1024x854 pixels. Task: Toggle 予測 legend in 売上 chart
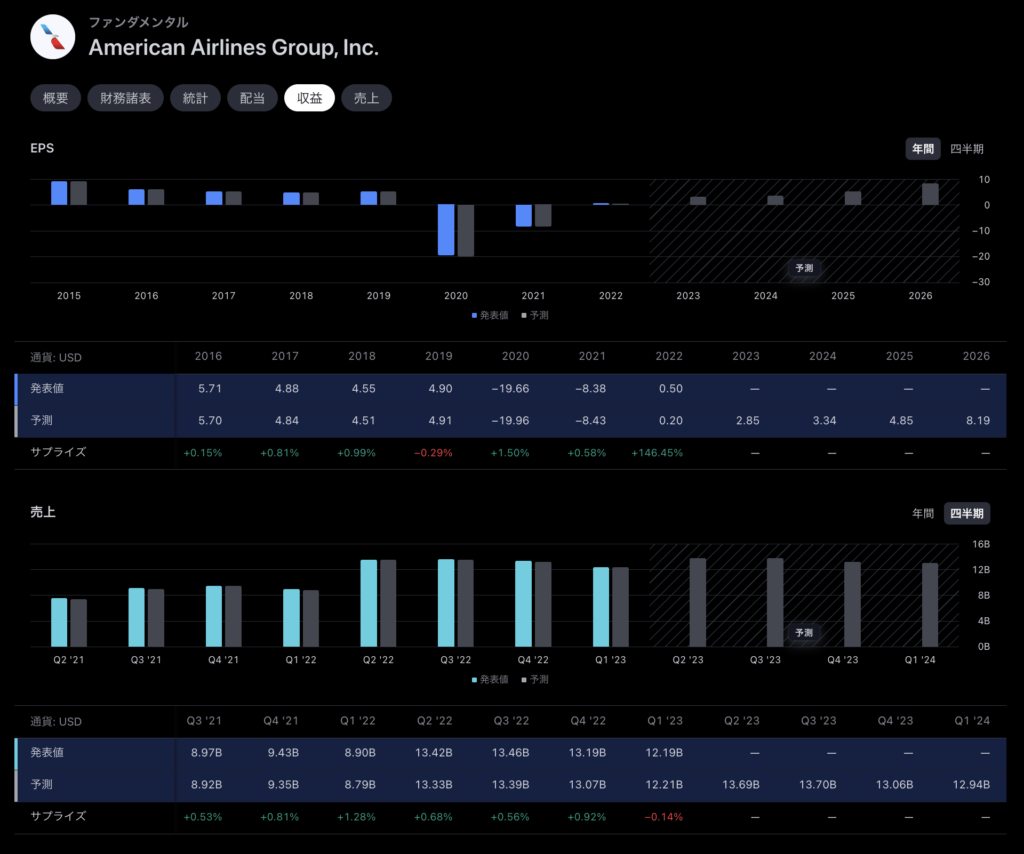click(535, 680)
